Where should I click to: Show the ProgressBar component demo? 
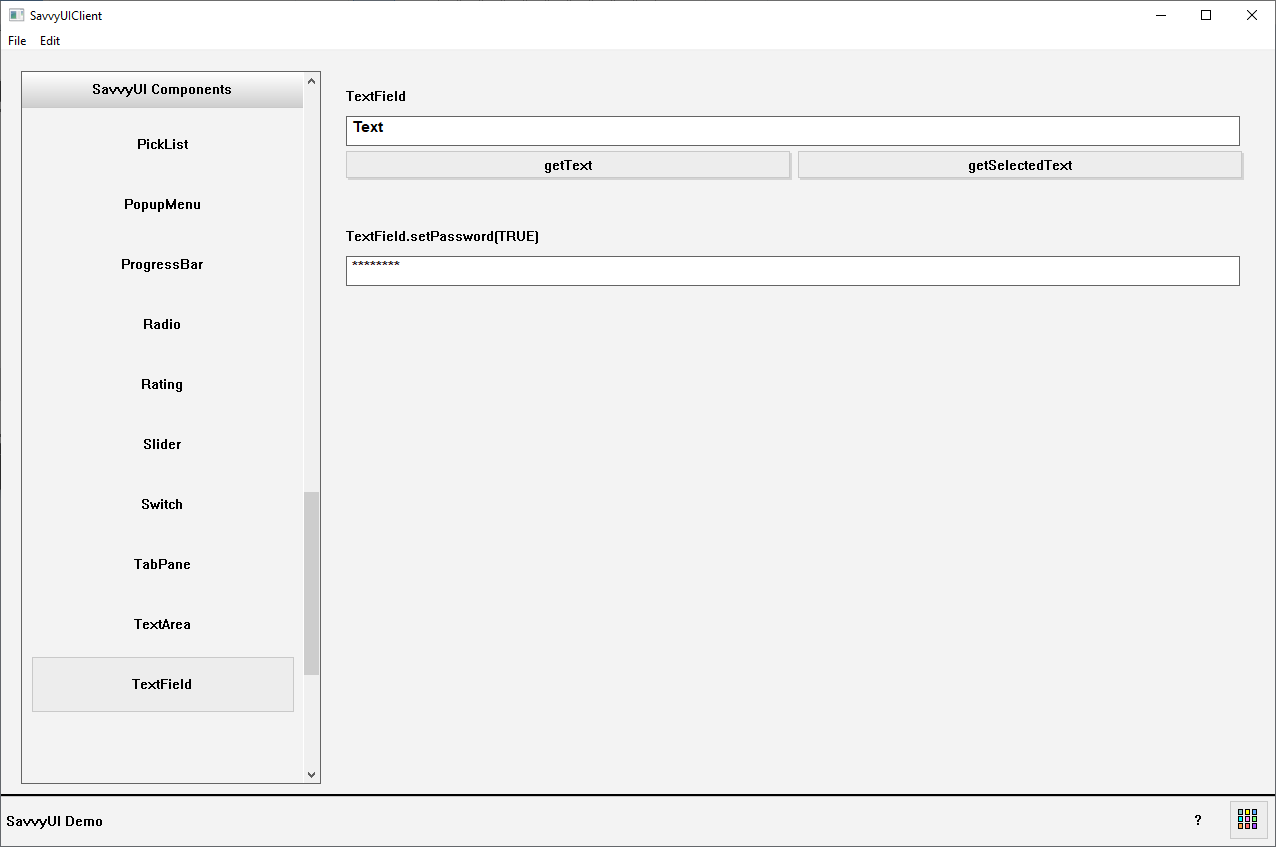point(162,265)
